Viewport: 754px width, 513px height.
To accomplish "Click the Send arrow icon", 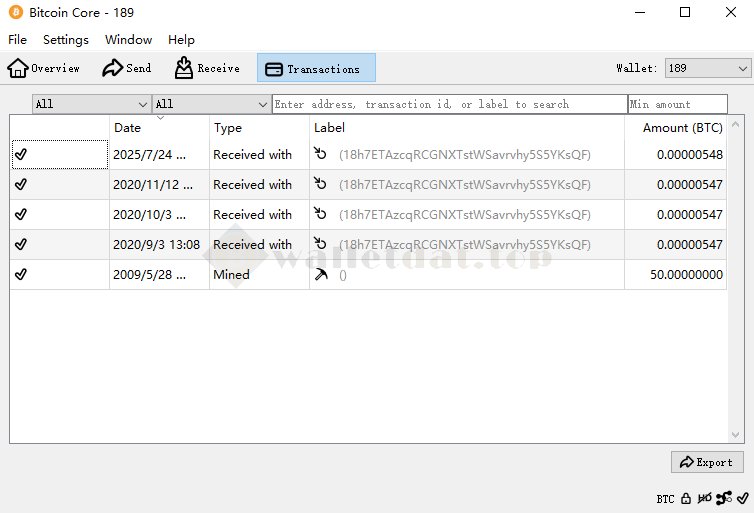I will (113, 68).
